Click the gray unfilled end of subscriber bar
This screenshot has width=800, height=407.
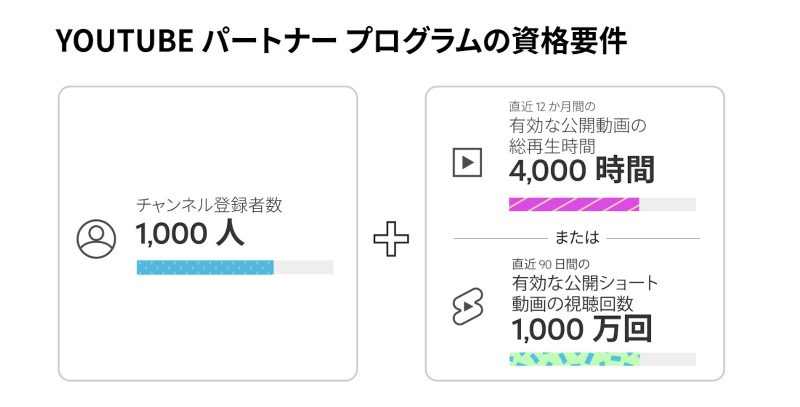304,267
